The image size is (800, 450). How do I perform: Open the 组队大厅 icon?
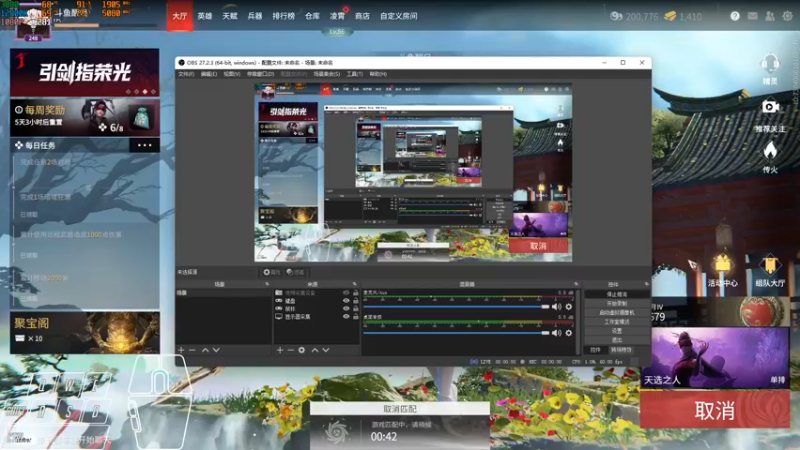[x=769, y=265]
